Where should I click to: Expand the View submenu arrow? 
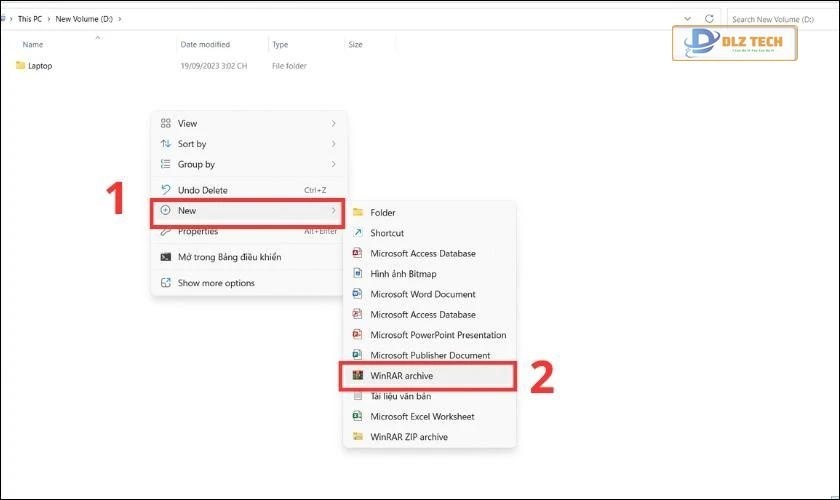333,124
